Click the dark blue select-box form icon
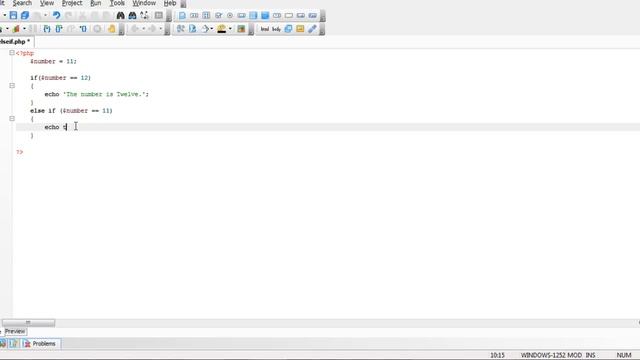 (x=265, y=16)
